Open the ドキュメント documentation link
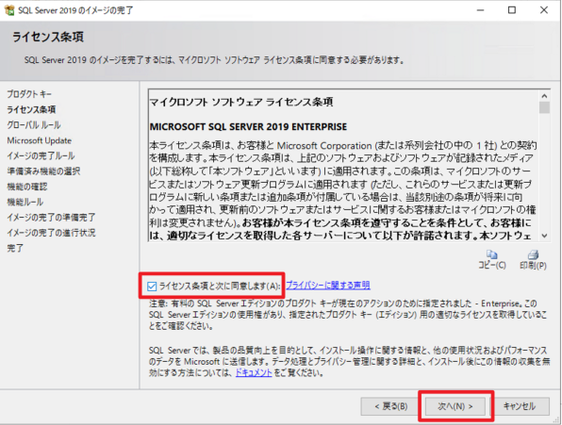Image resolution: width=562 pixels, height=425 pixels. pyautogui.click(x=253, y=373)
